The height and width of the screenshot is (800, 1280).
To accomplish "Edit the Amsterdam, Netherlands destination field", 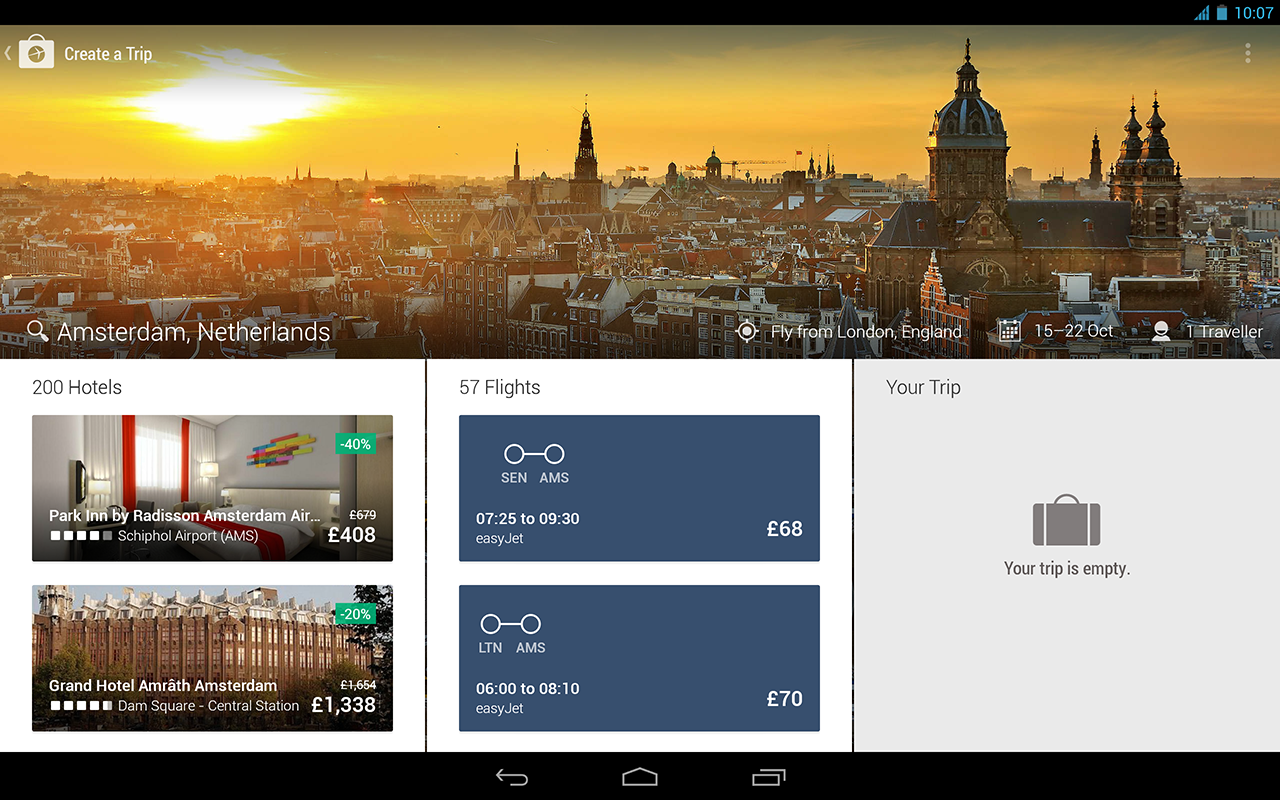I will (x=194, y=332).
